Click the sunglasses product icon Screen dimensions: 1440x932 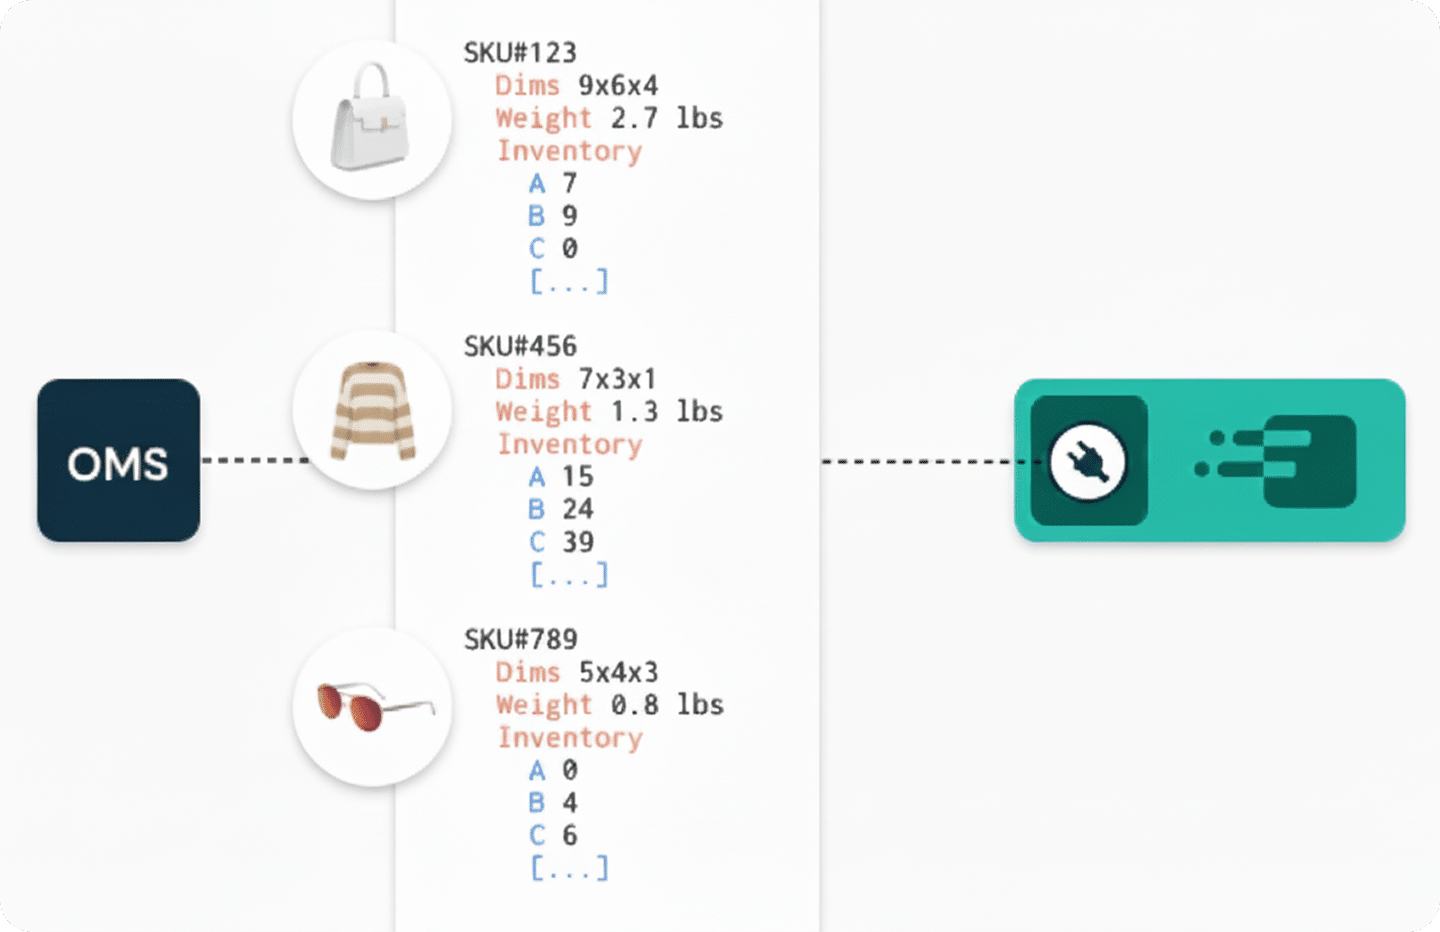pyautogui.click(x=372, y=706)
